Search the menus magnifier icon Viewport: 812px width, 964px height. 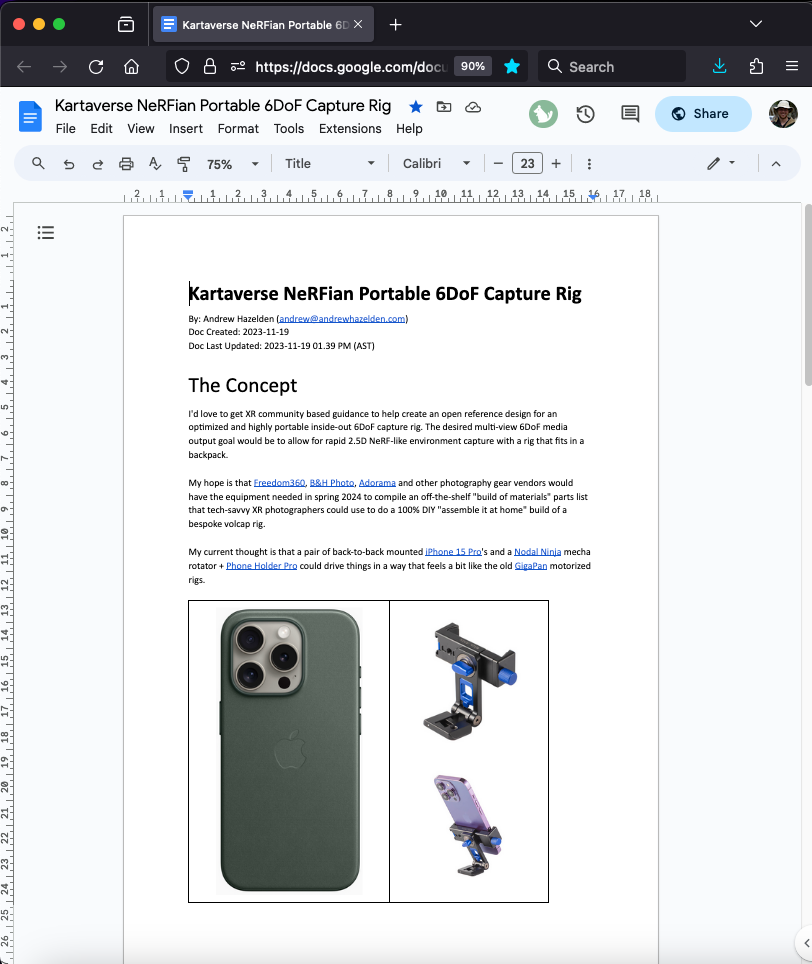[x=38, y=164]
